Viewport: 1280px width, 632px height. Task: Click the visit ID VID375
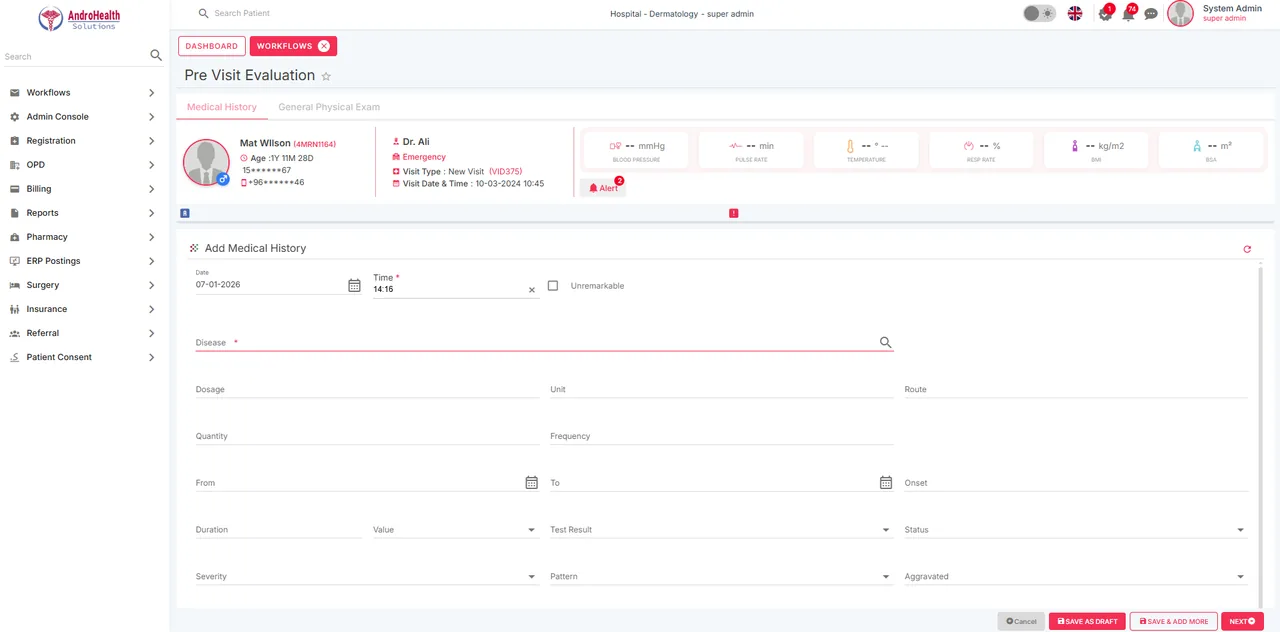505,172
